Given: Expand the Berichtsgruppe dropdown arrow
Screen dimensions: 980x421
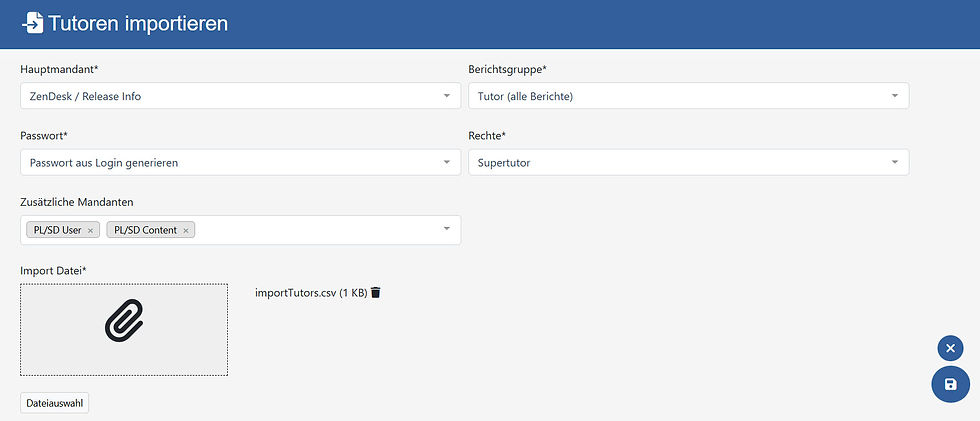Looking at the screenshot, I should pyautogui.click(x=894, y=96).
